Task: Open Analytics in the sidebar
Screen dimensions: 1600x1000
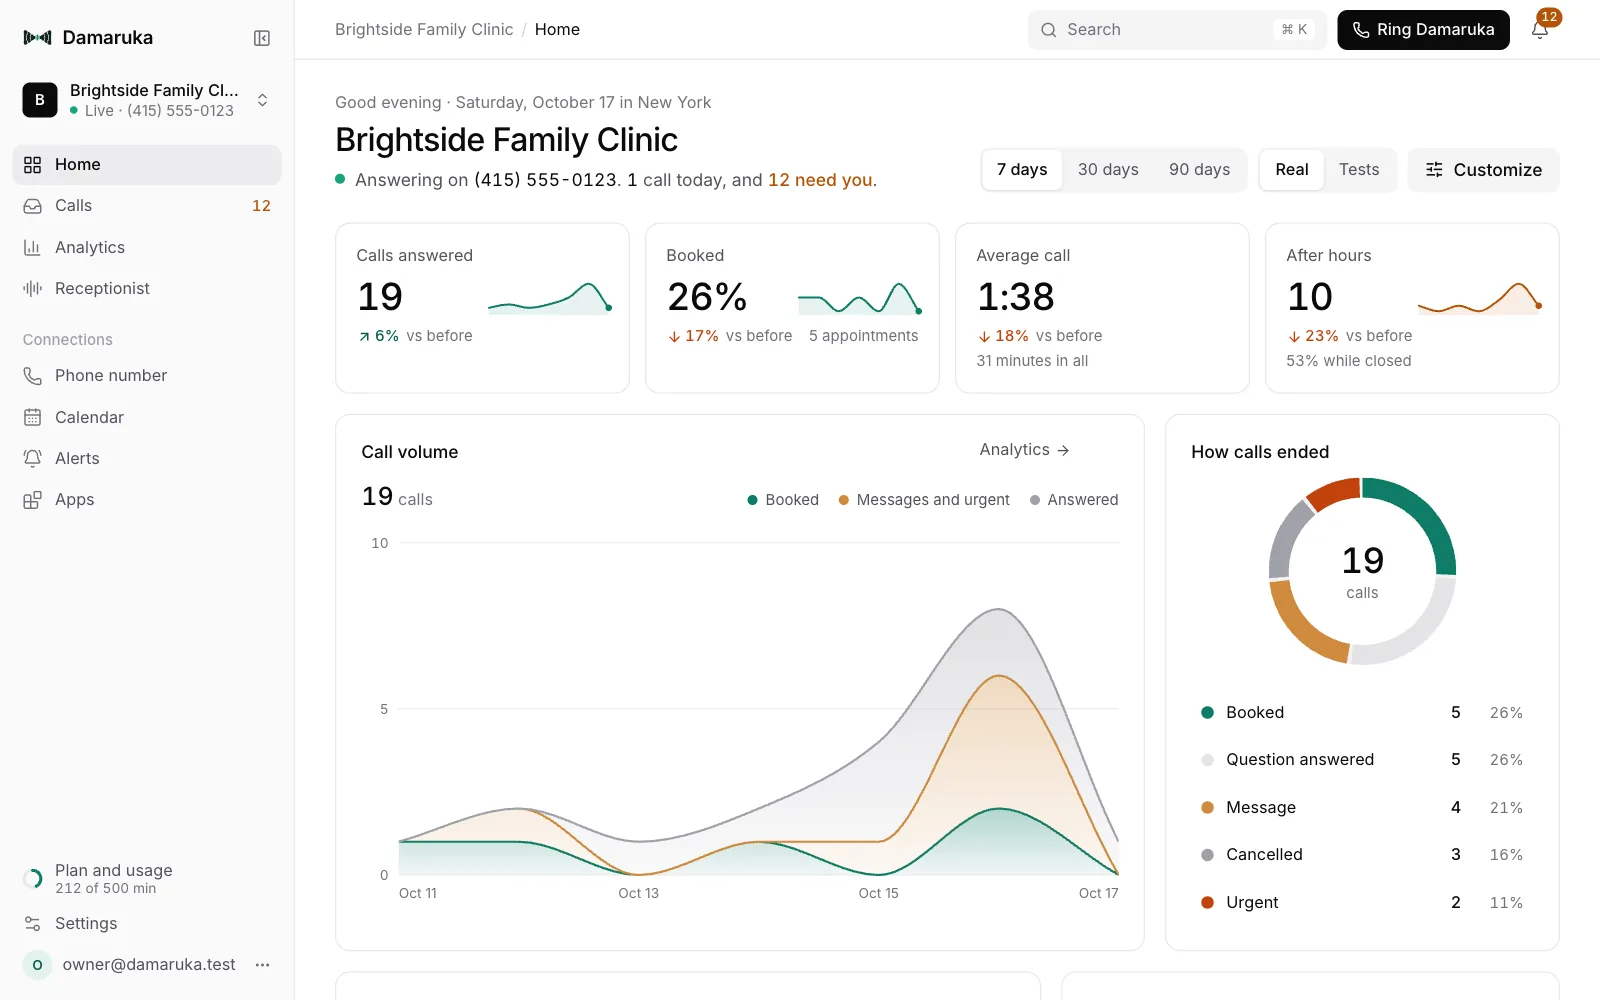Action: (147, 247)
